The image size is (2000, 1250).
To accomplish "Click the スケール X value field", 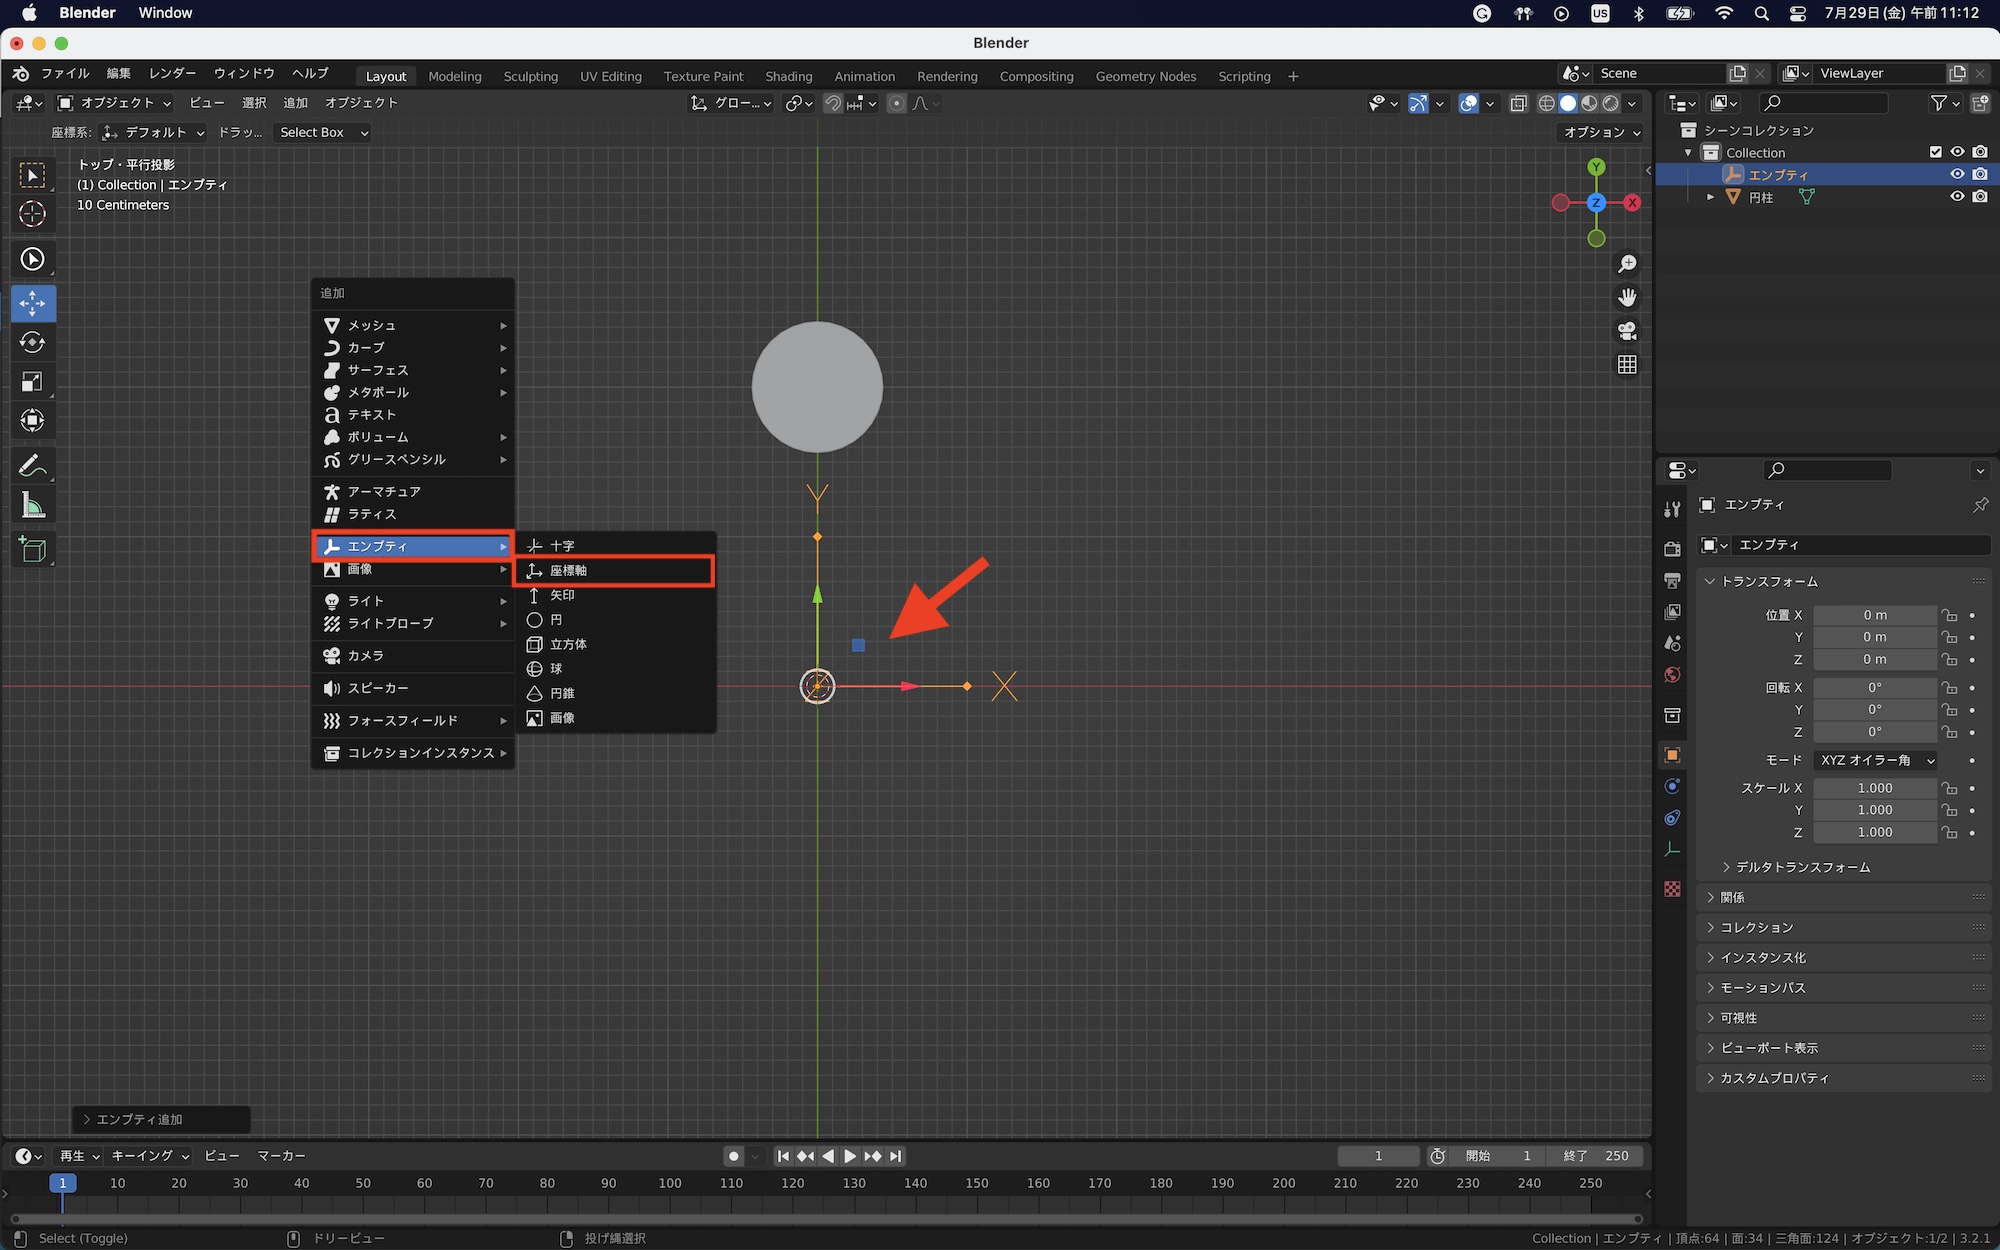I will pyautogui.click(x=1874, y=788).
